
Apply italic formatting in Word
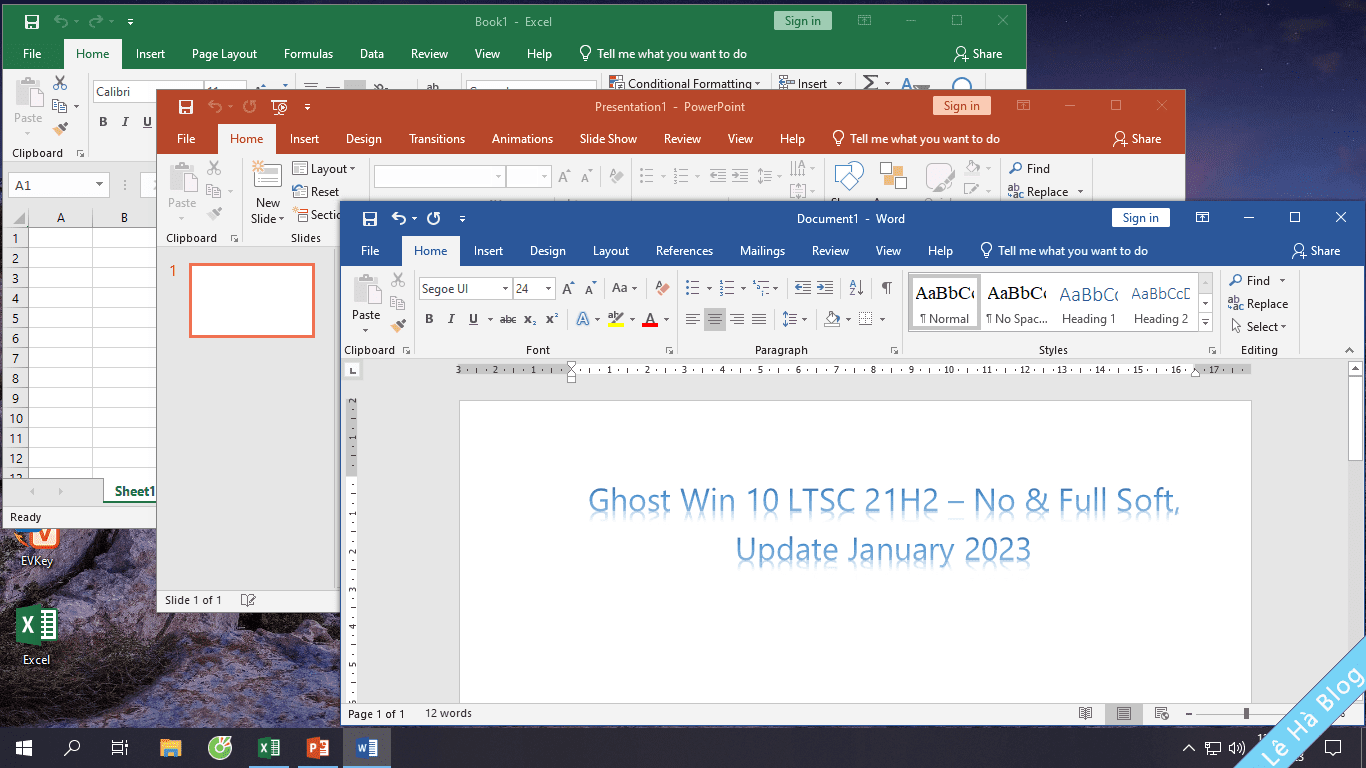tap(451, 319)
